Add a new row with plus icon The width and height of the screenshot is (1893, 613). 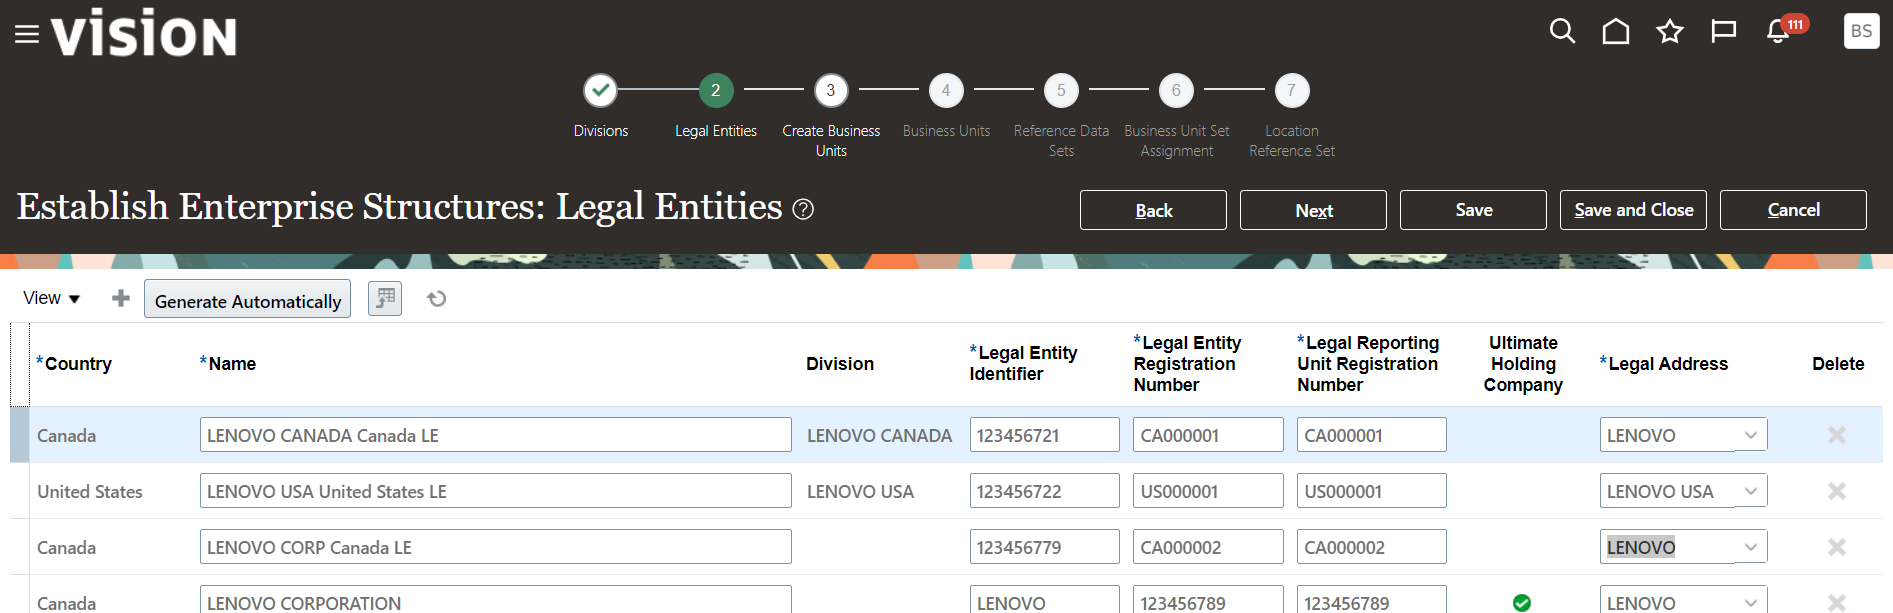point(121,298)
